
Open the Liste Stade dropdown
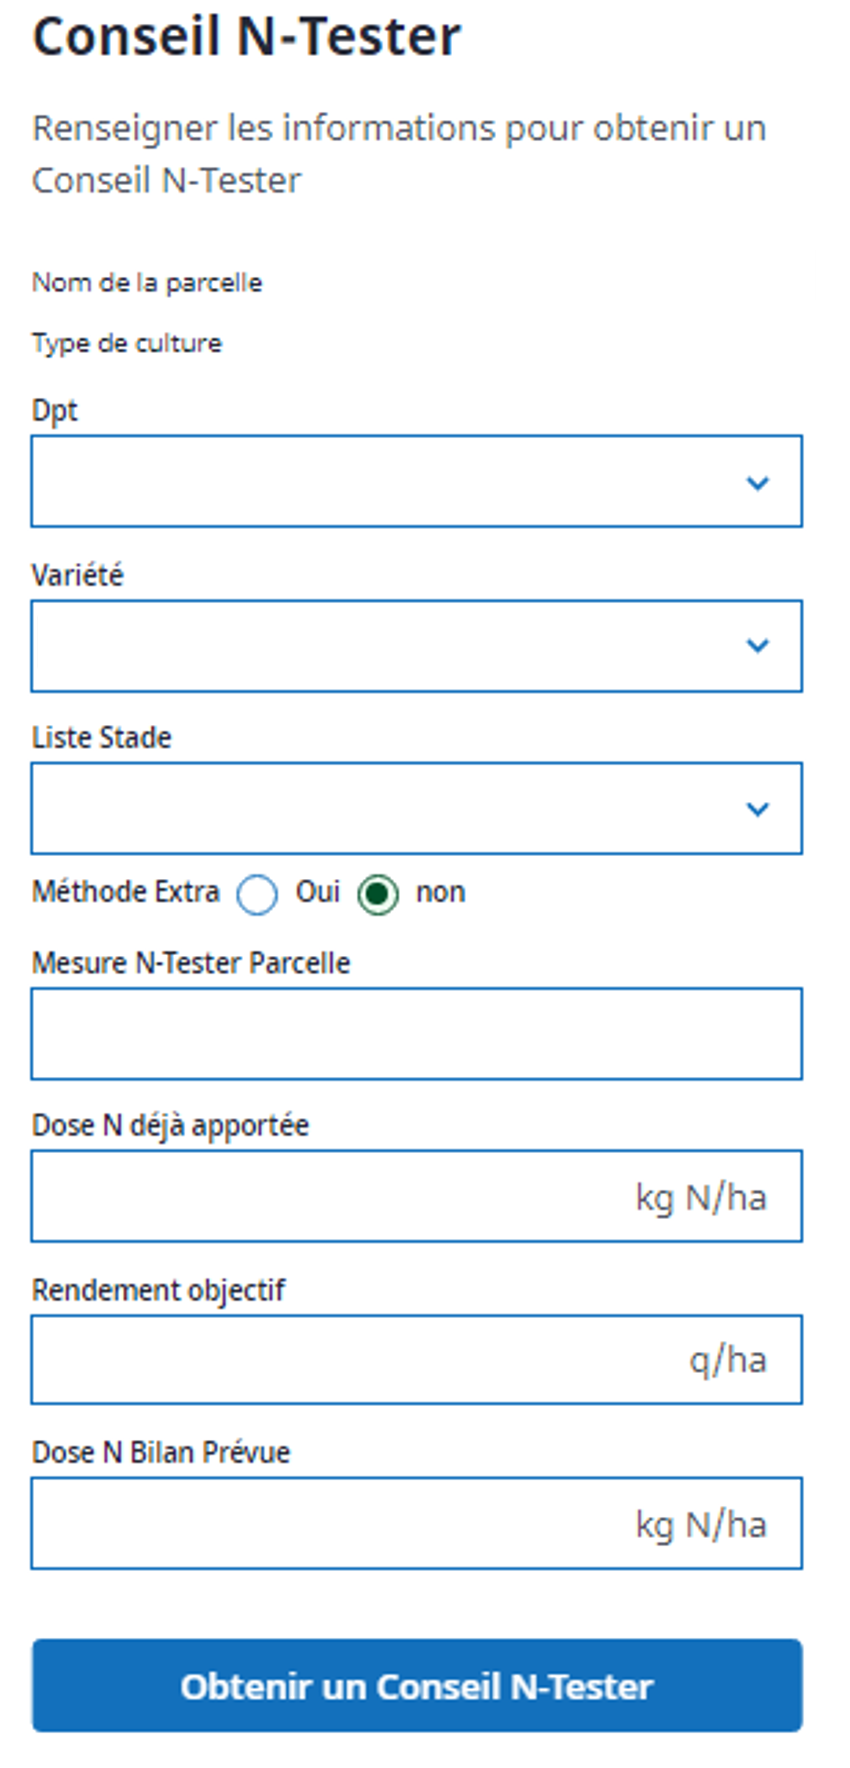[x=416, y=810]
